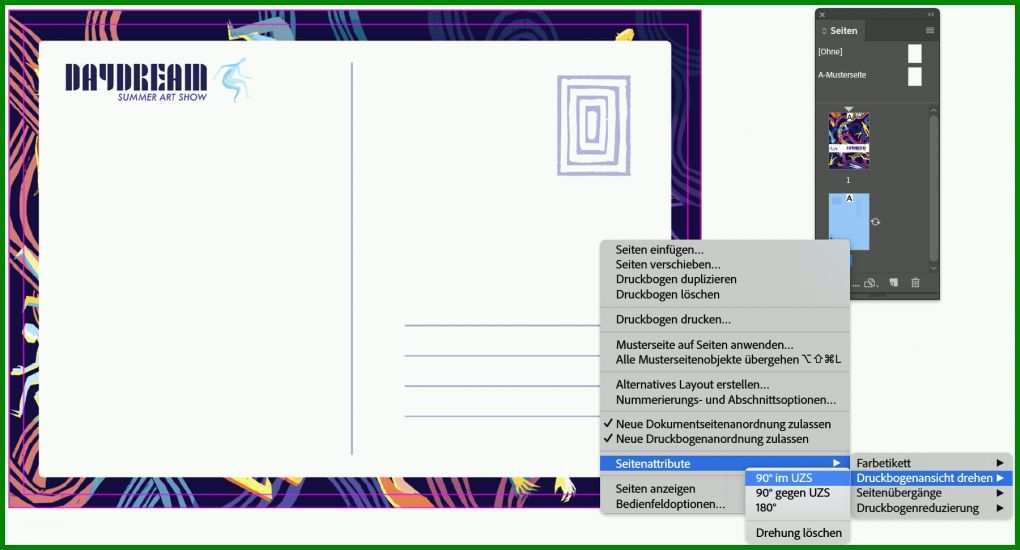Select 90° im UZS rotation
Viewport: 1020px width, 550px height.
tap(798, 478)
